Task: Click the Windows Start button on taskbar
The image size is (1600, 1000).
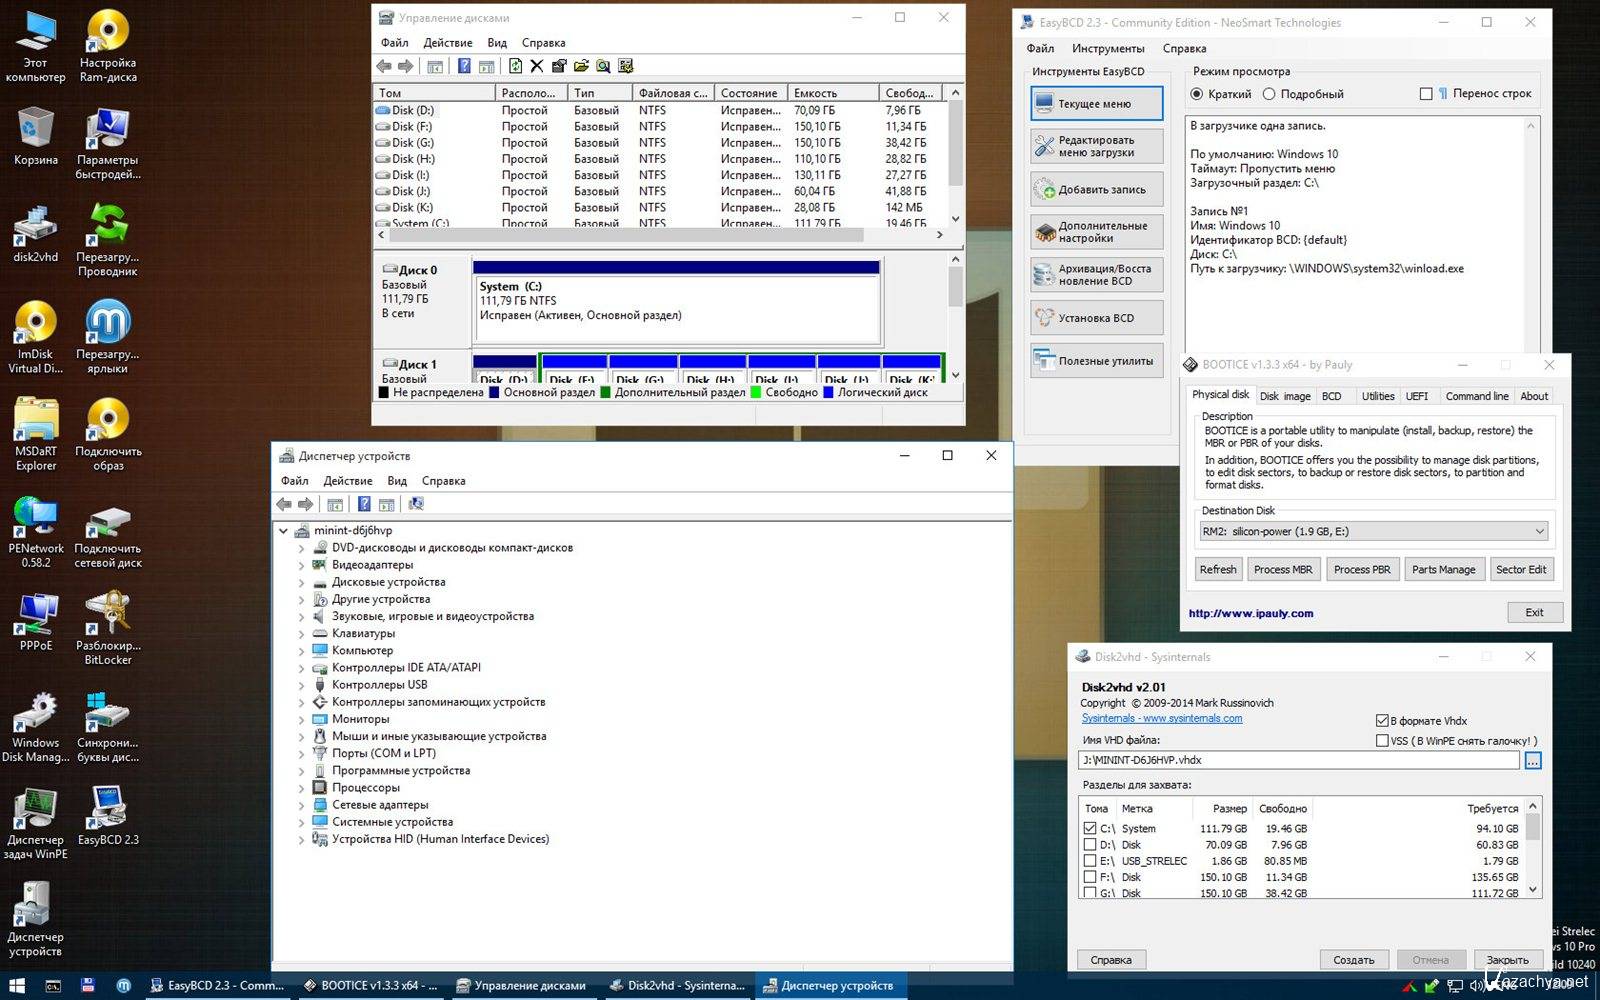Action: tap(17, 985)
